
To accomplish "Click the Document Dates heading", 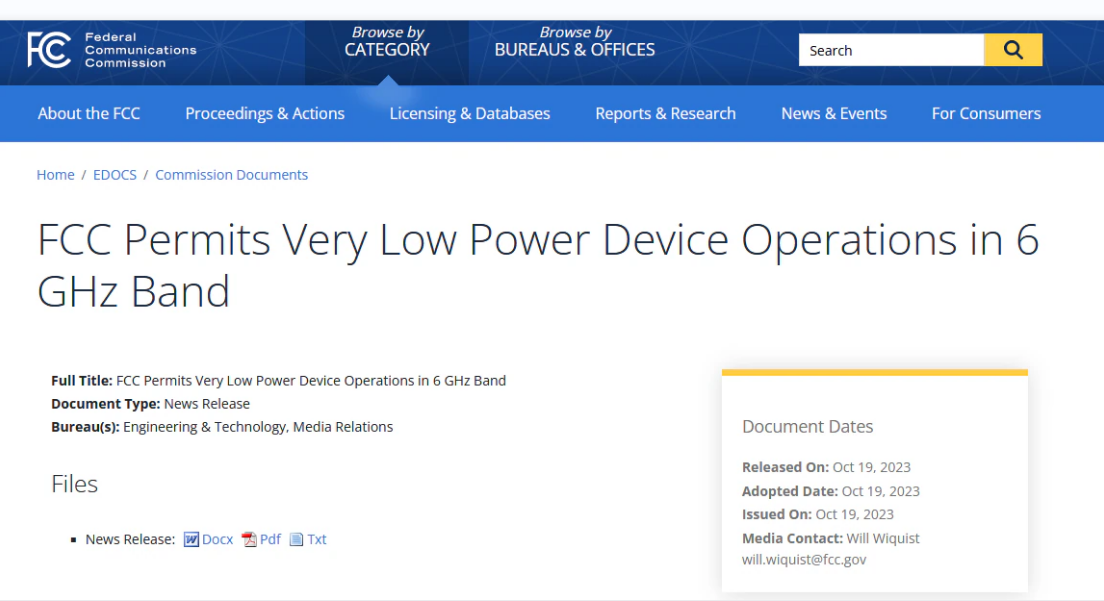I will (808, 426).
